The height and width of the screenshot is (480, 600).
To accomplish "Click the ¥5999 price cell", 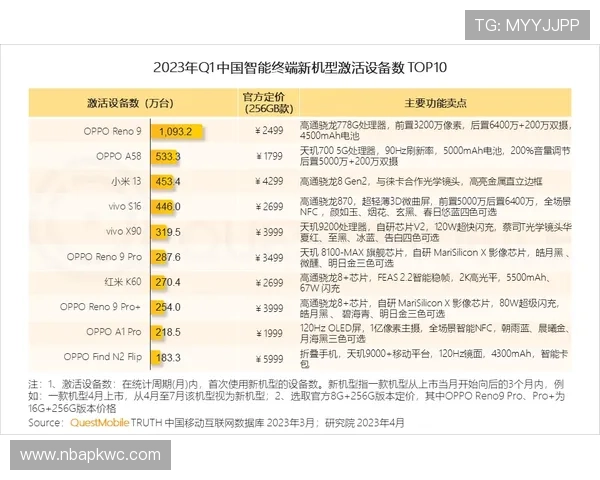I will 269,359.
